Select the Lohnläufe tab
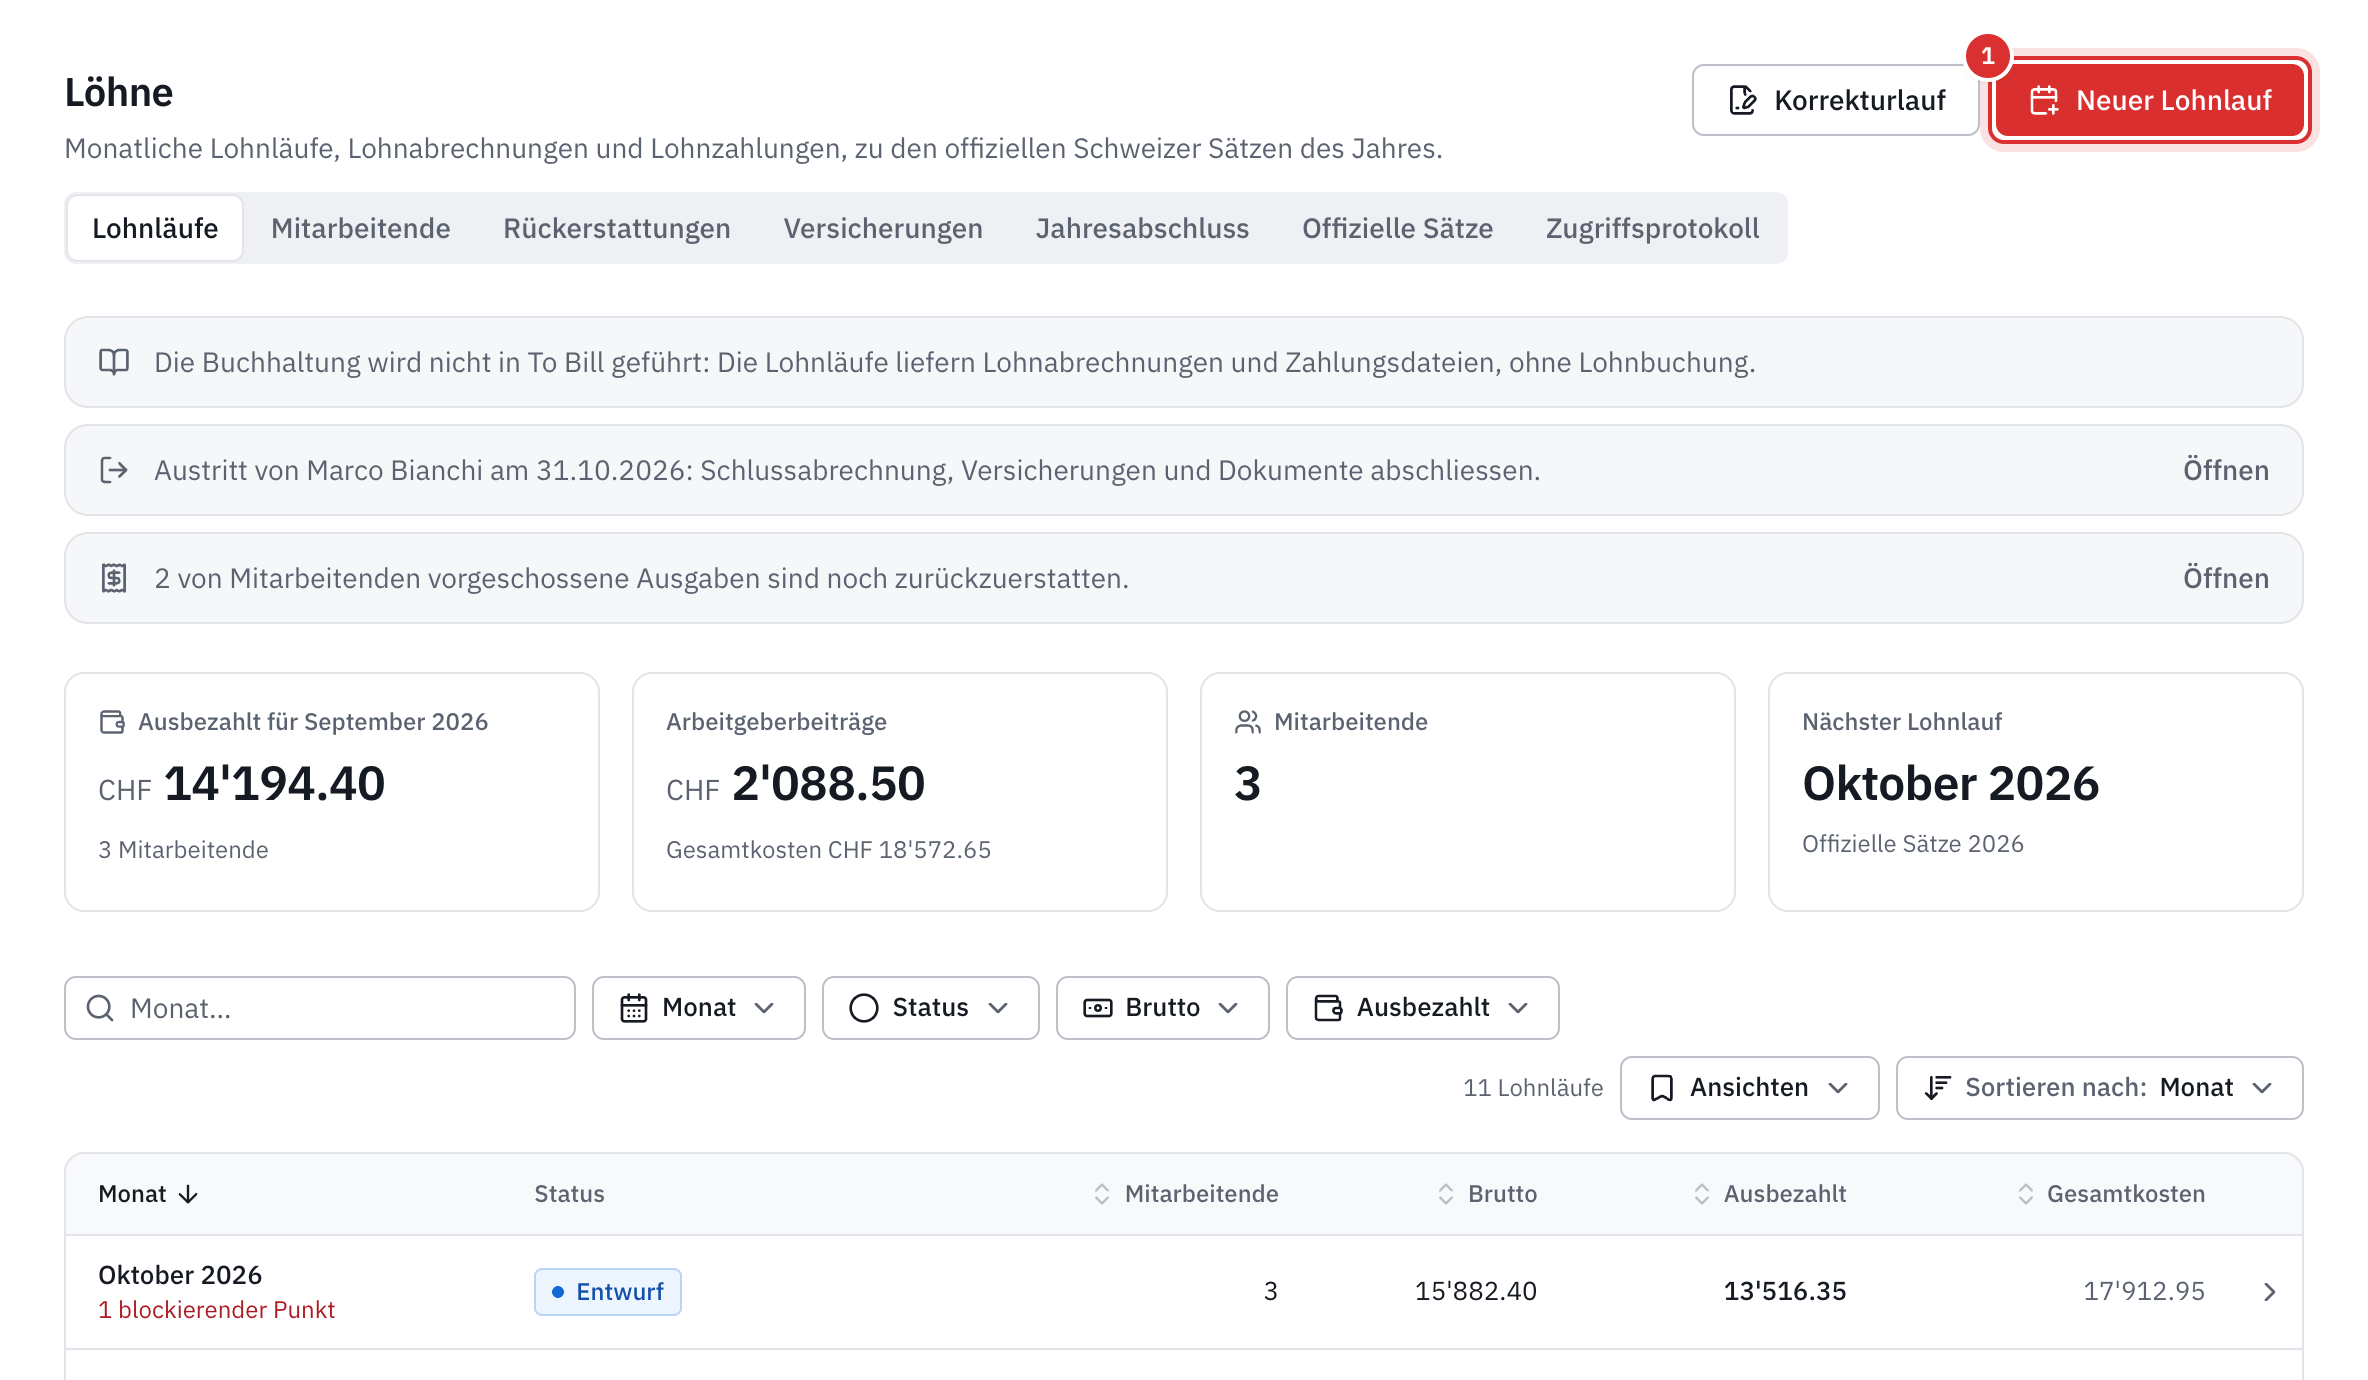 coord(155,228)
